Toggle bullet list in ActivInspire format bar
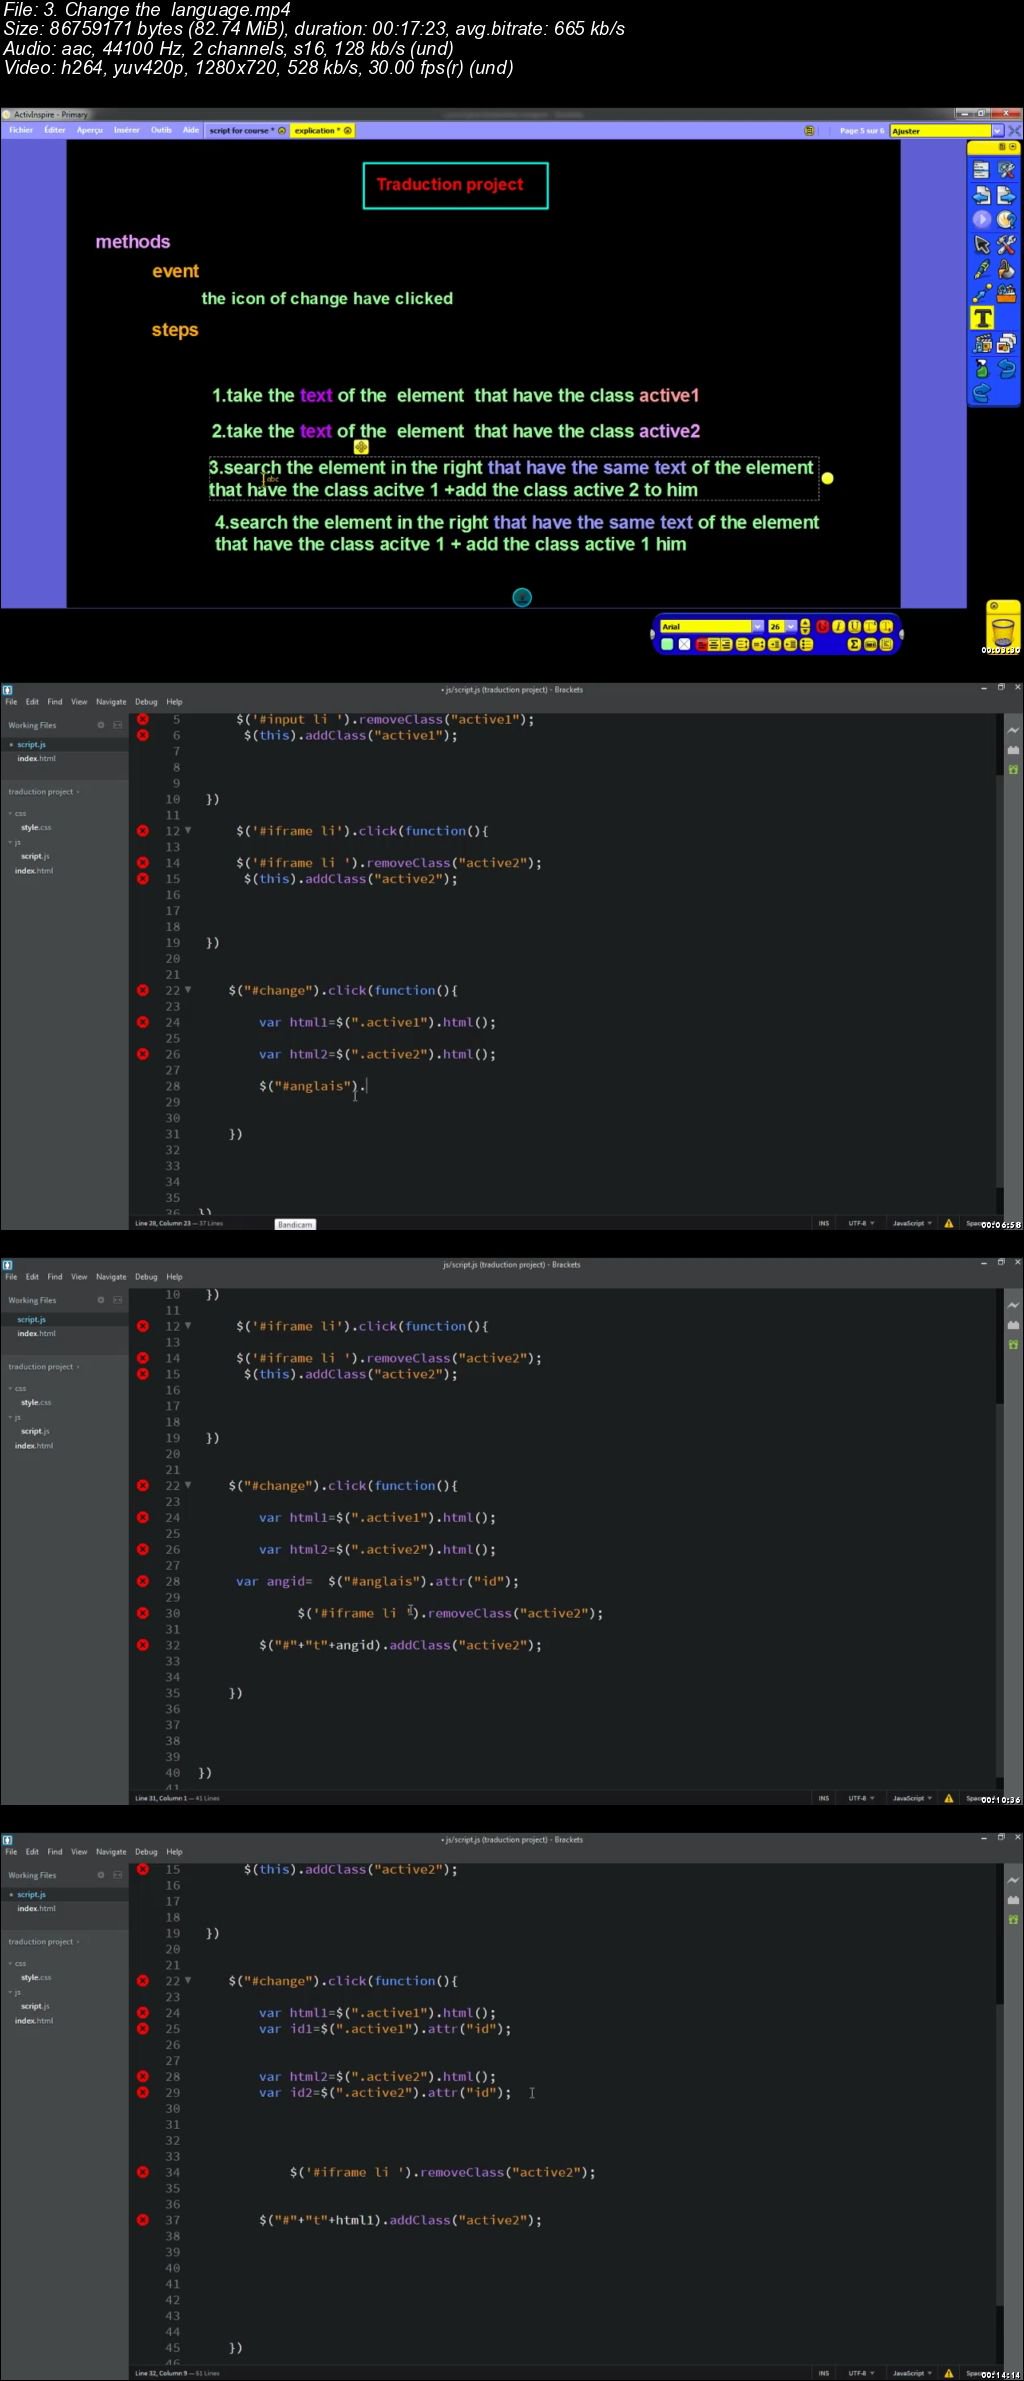Screen dimensions: 1024x2381 [806, 644]
